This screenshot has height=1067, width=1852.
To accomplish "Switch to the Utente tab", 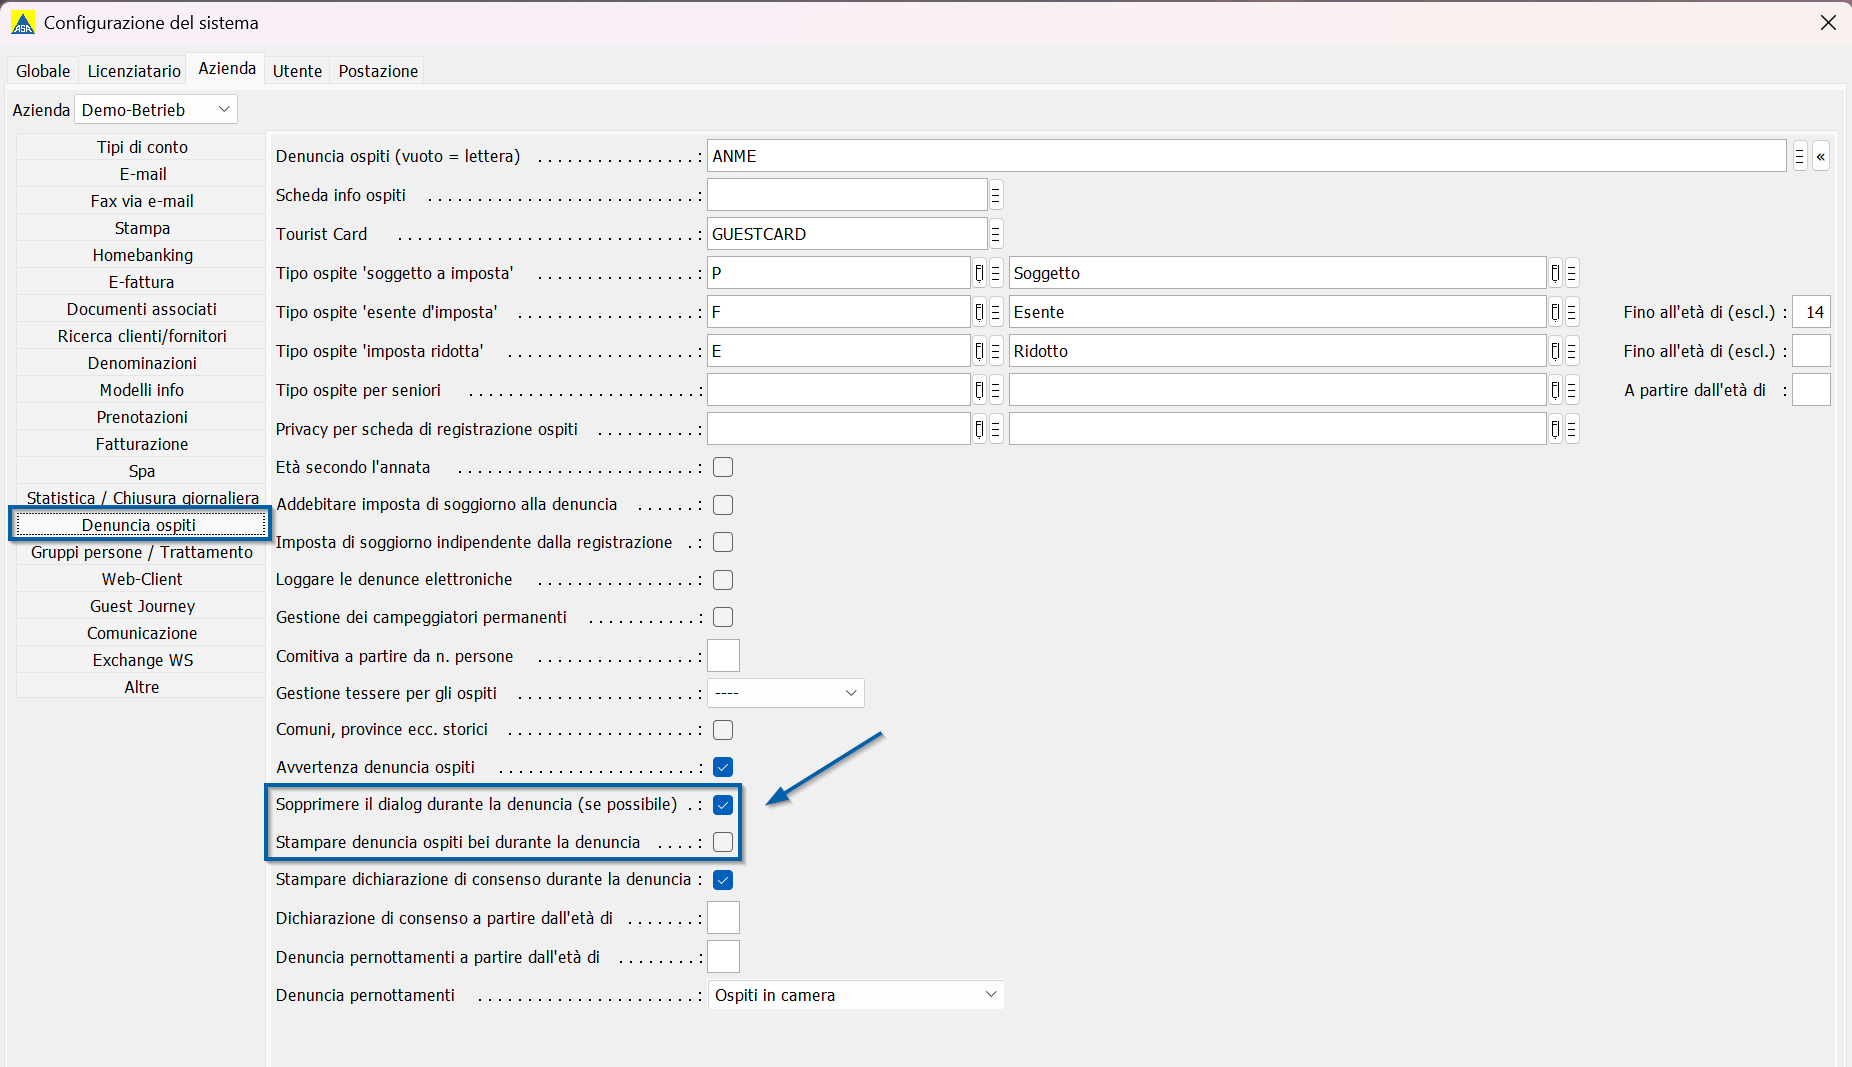I will (x=297, y=71).
